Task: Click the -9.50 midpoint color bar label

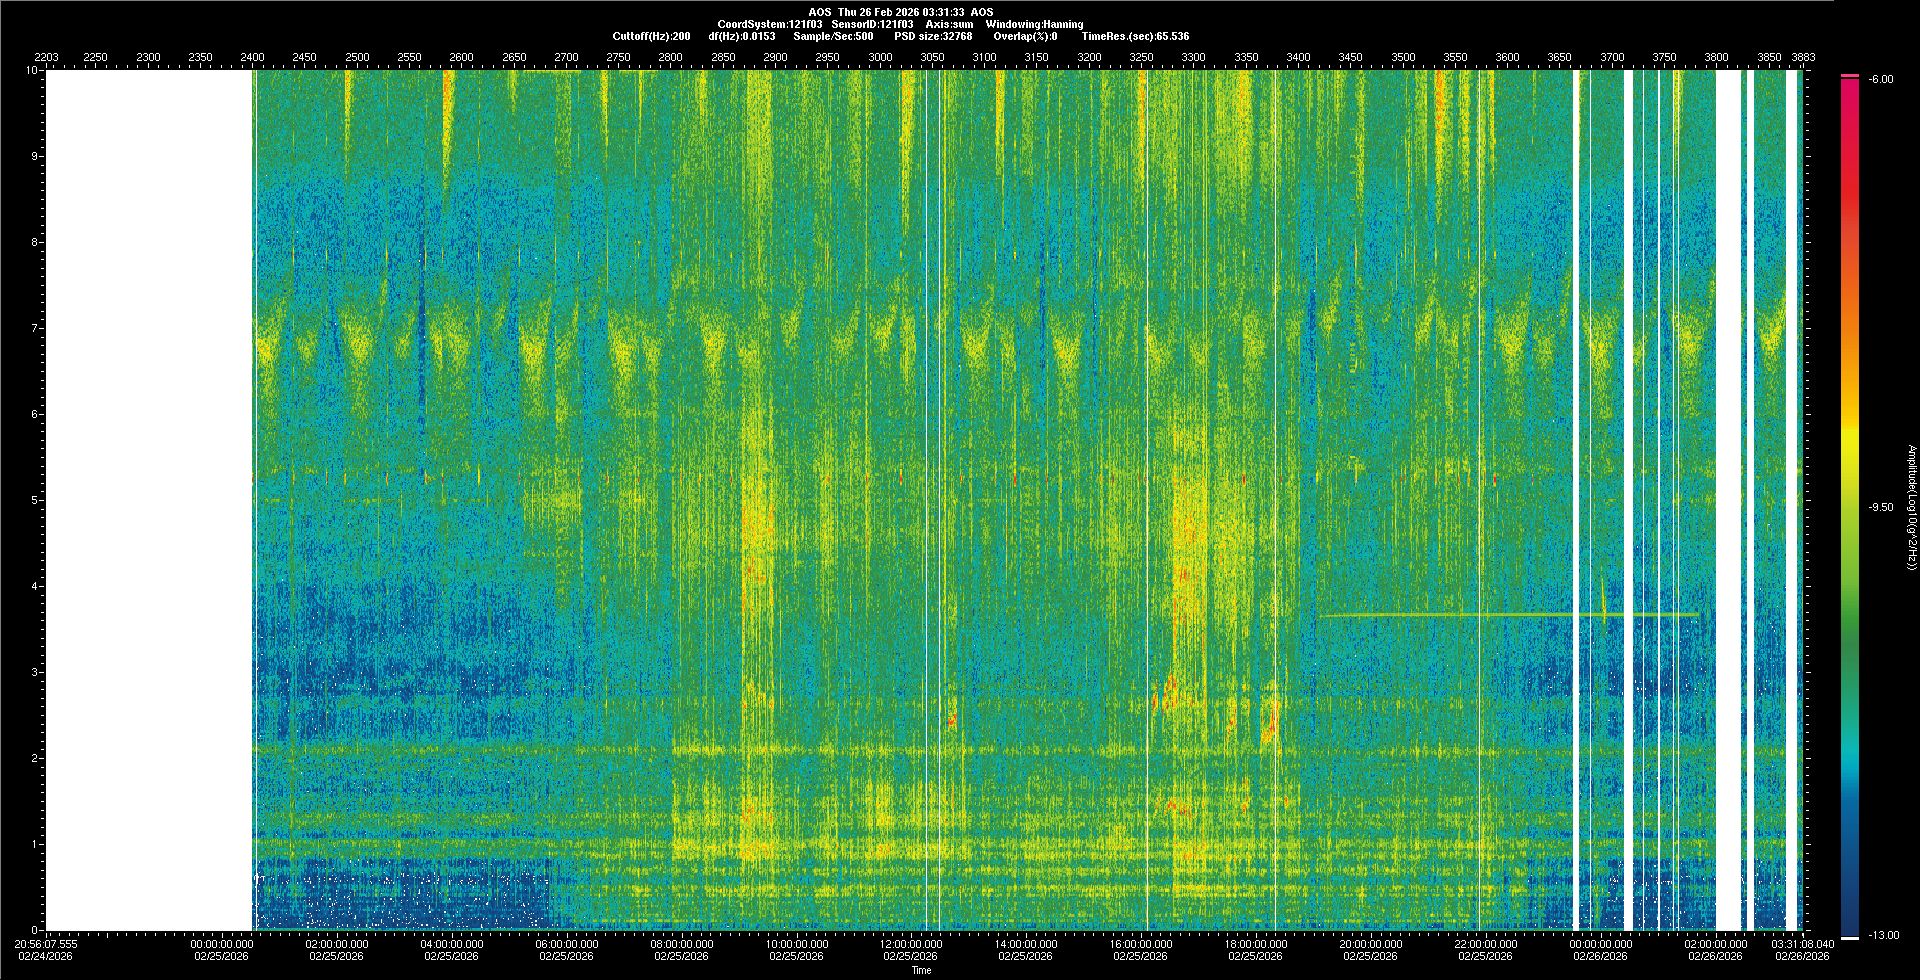Action: [x=1880, y=507]
